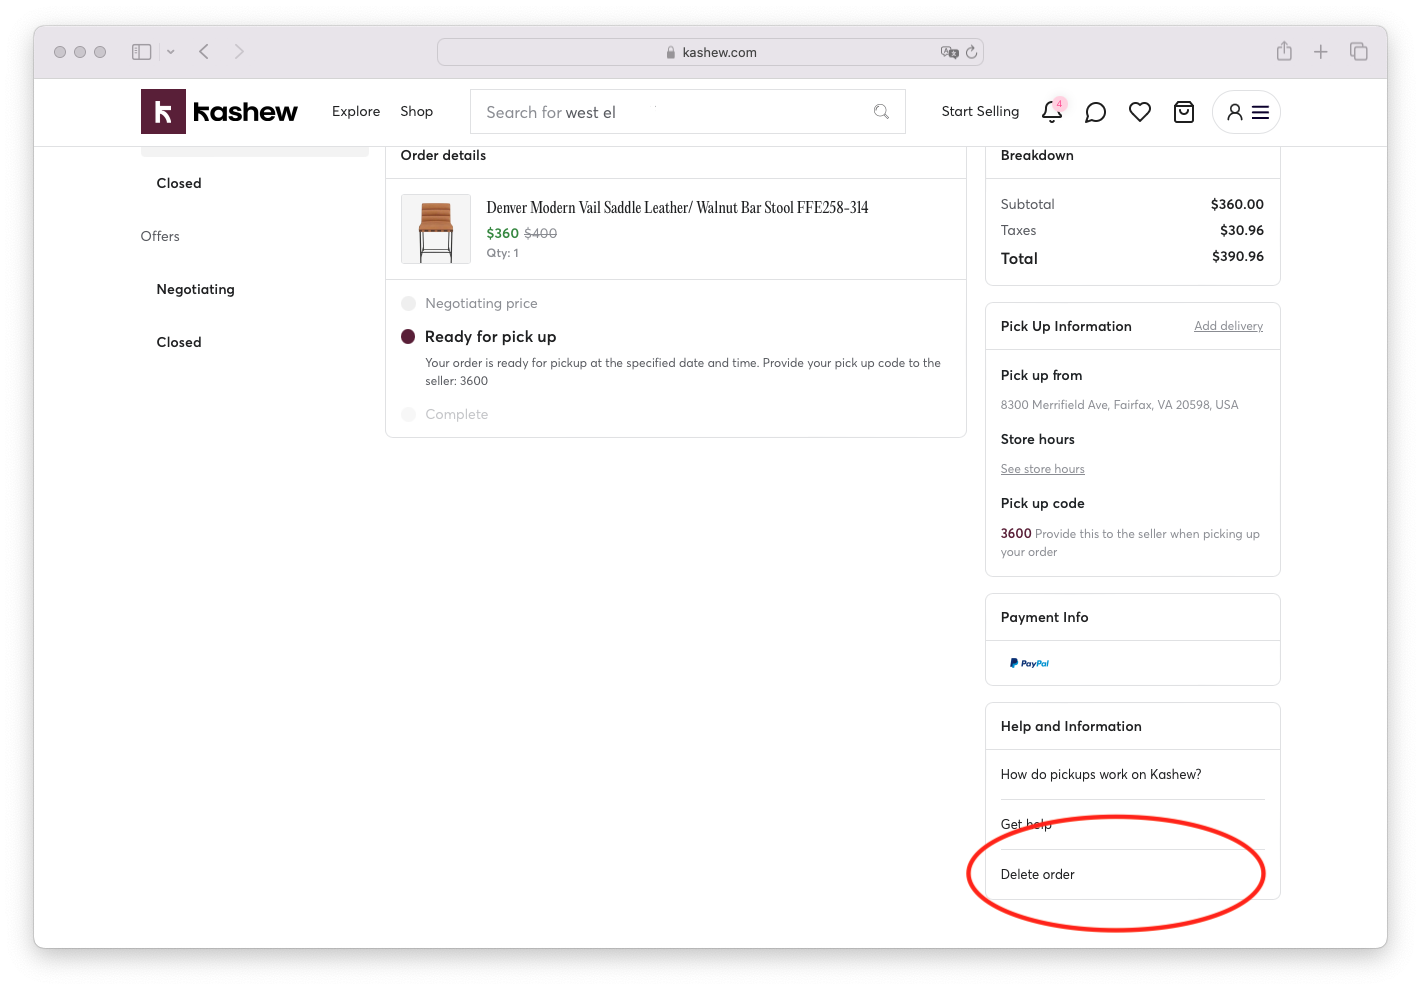Click the kashew.com address bar
1421x990 pixels.
710,52
